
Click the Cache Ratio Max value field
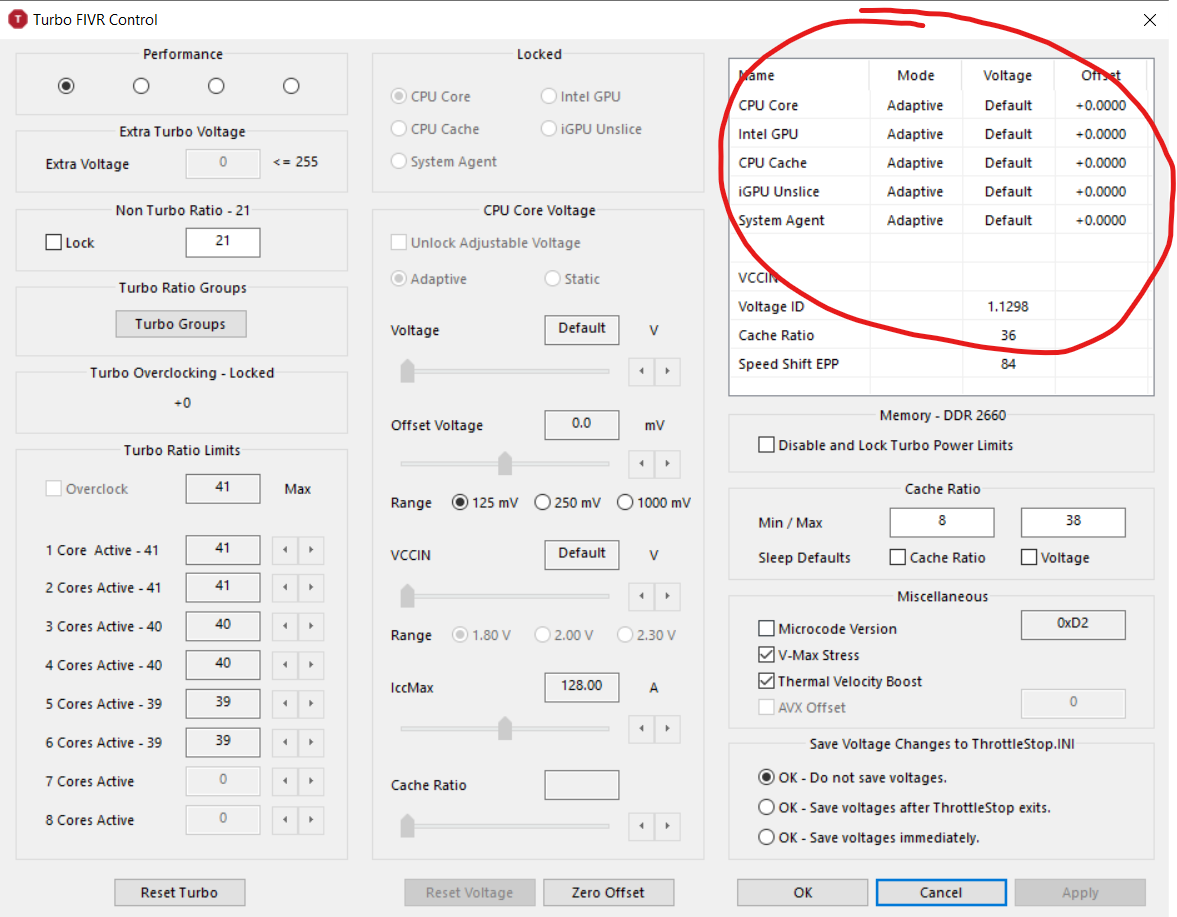pos(1073,522)
